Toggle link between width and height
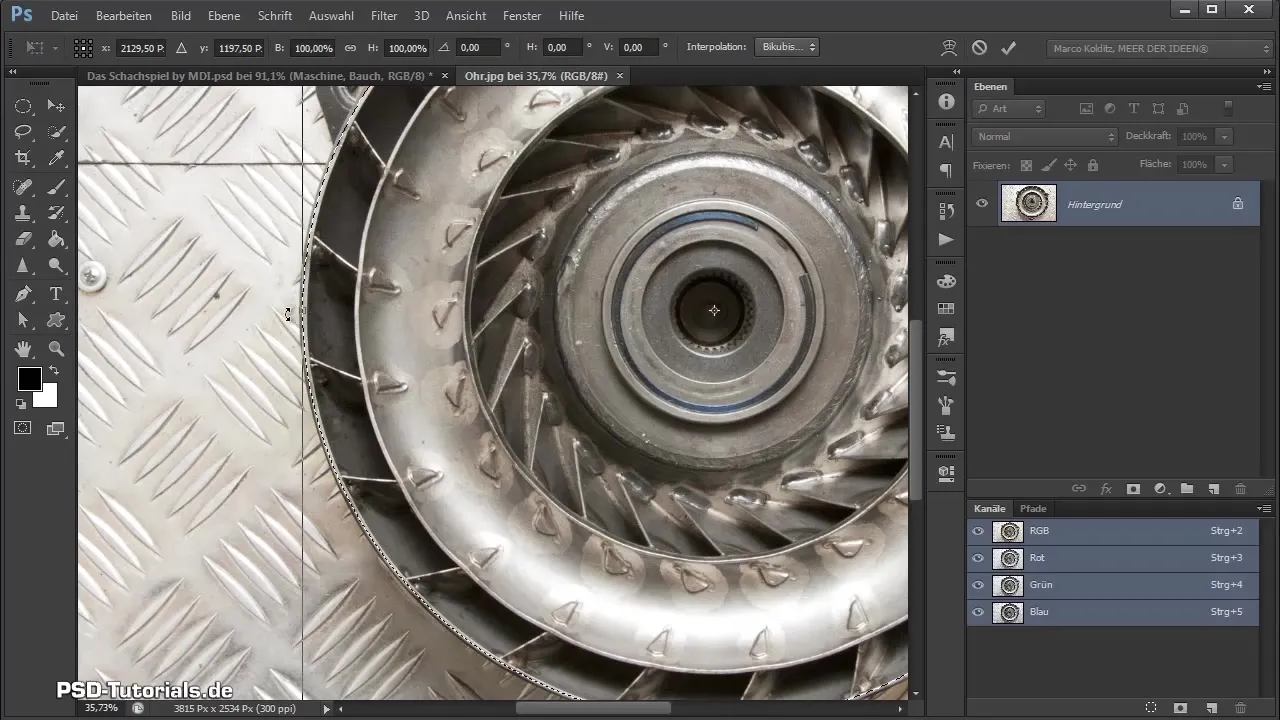Viewport: 1280px width, 720px height. click(350, 47)
